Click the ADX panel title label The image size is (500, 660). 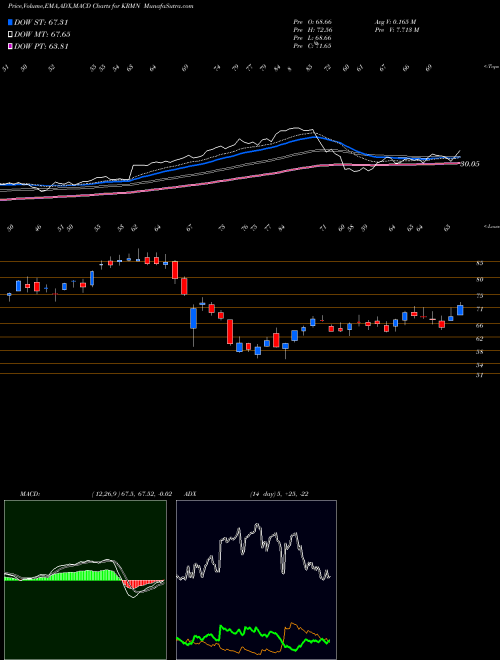(190, 494)
